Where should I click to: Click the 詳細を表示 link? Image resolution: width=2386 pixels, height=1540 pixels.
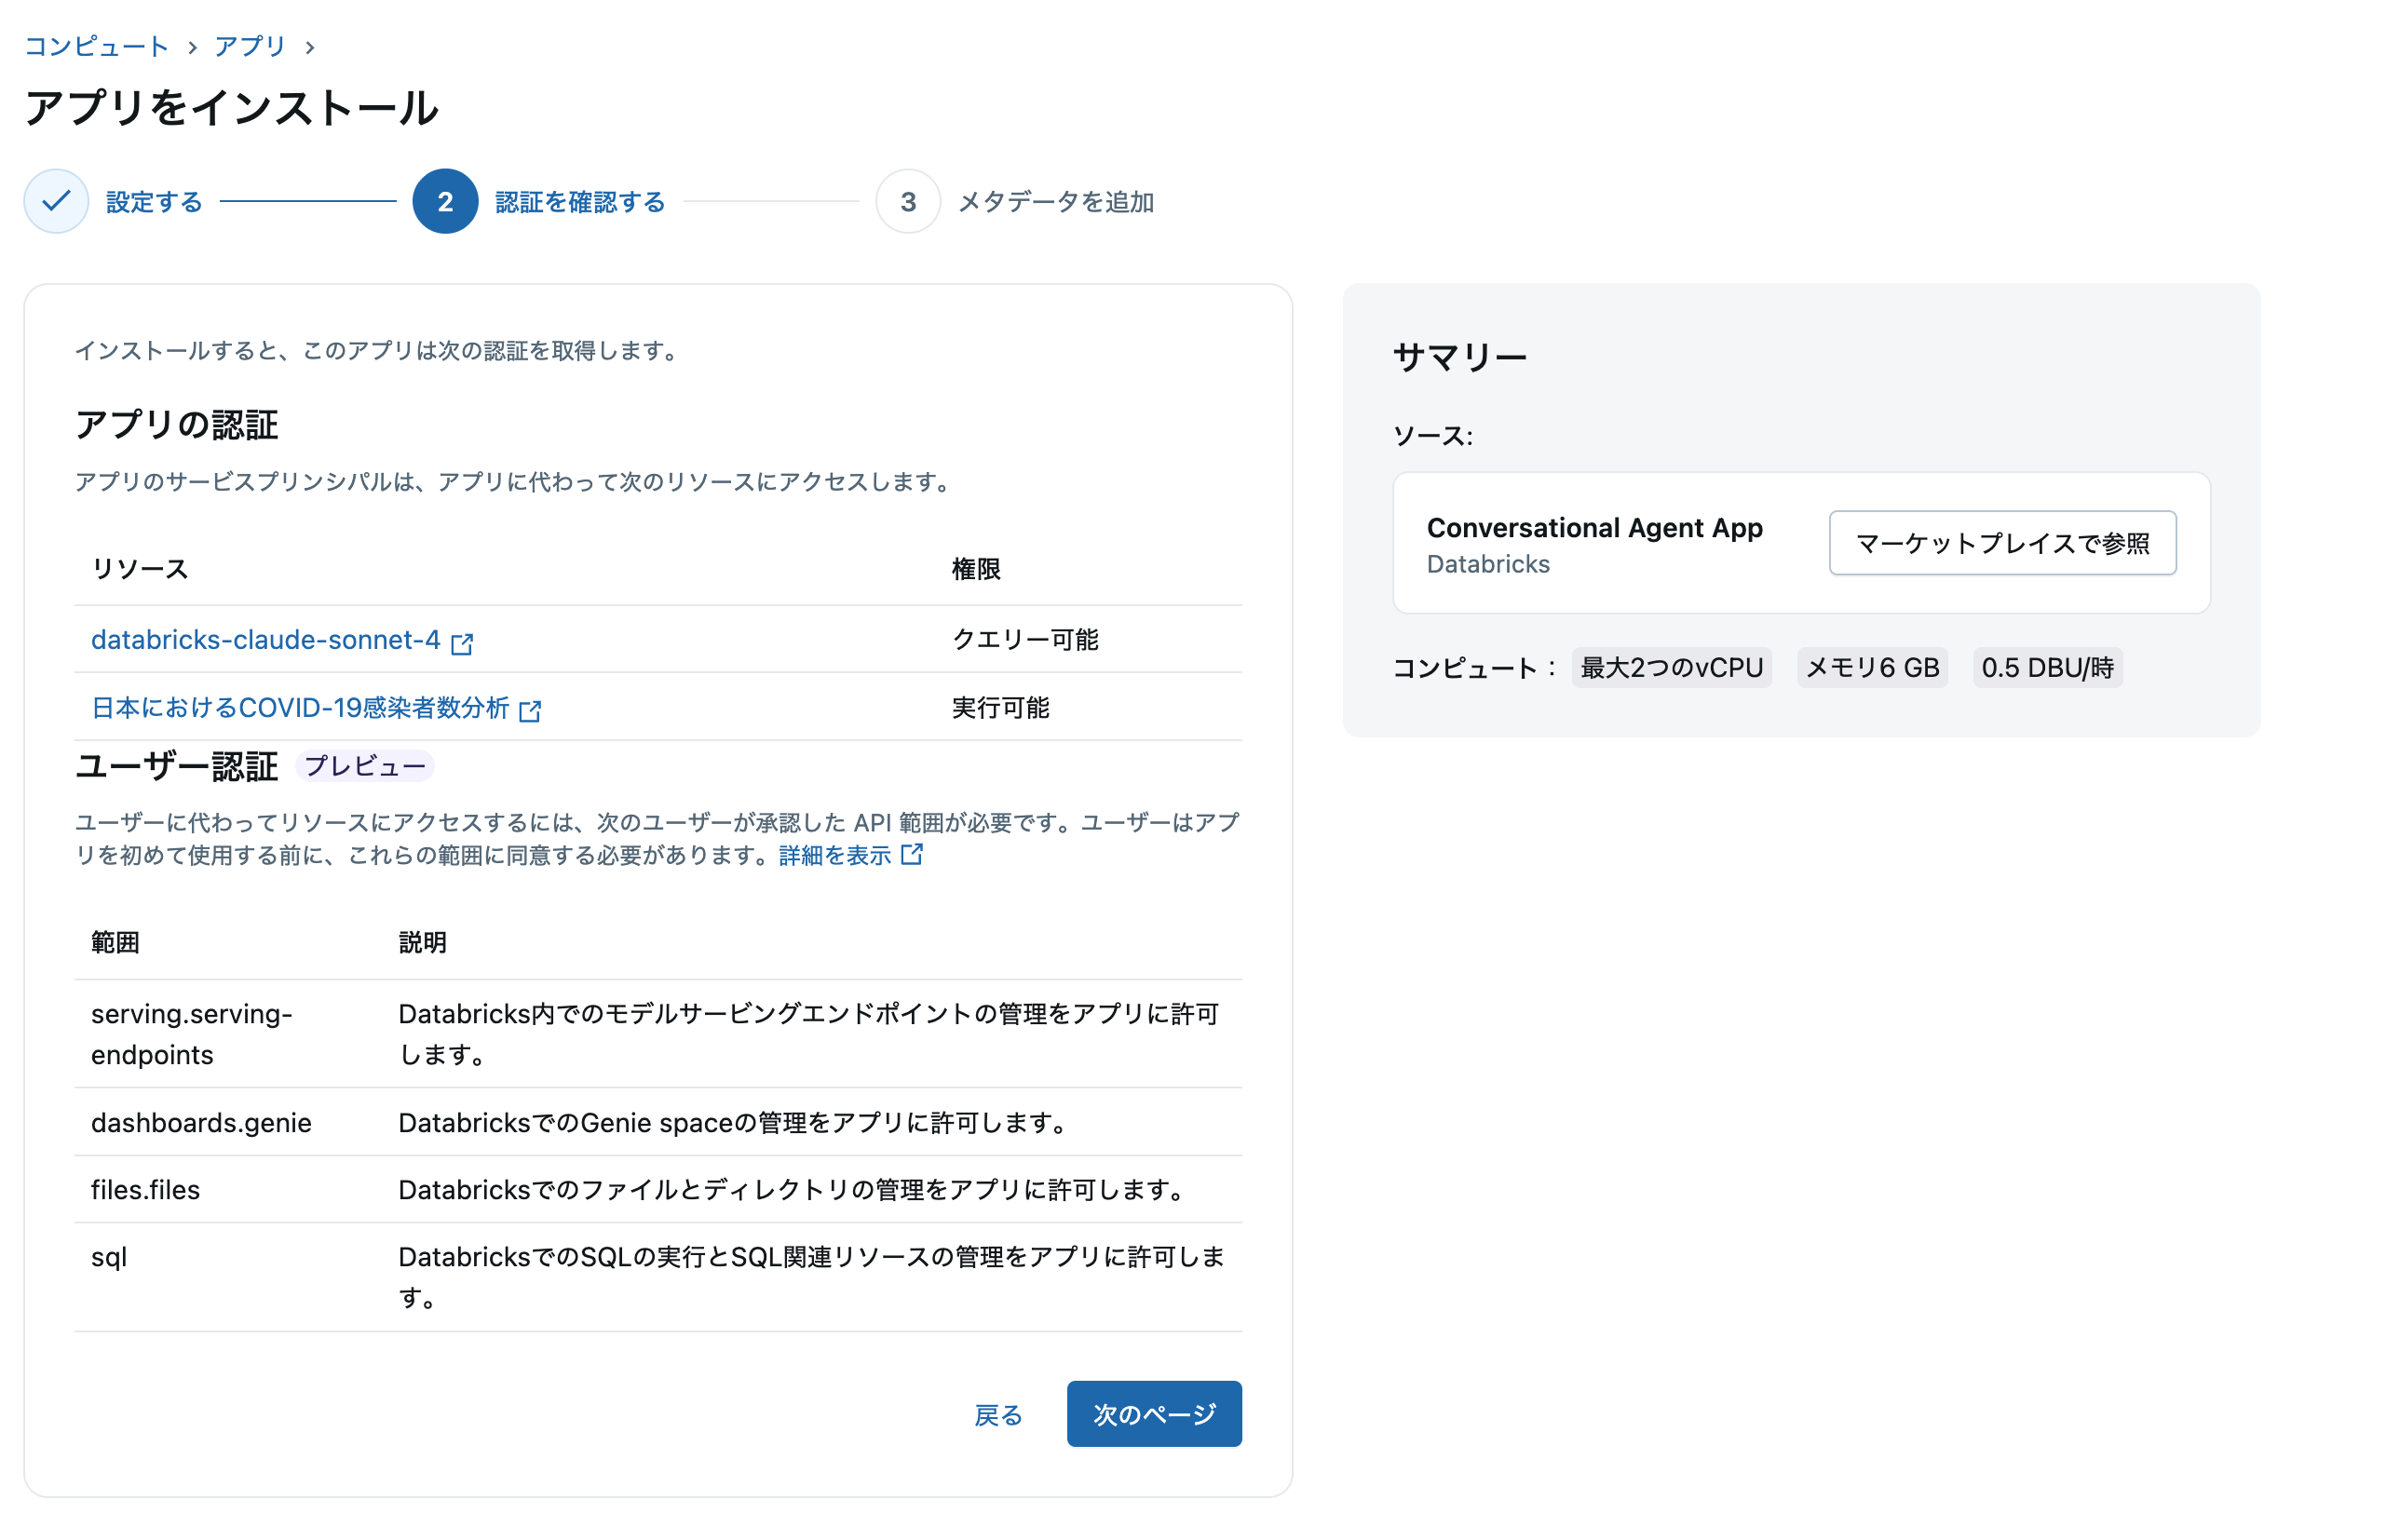[x=834, y=855]
